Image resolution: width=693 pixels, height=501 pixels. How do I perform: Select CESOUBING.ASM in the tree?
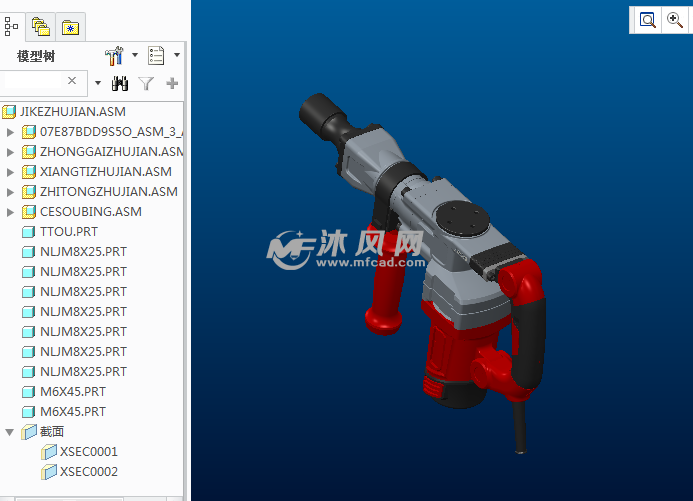pos(91,212)
